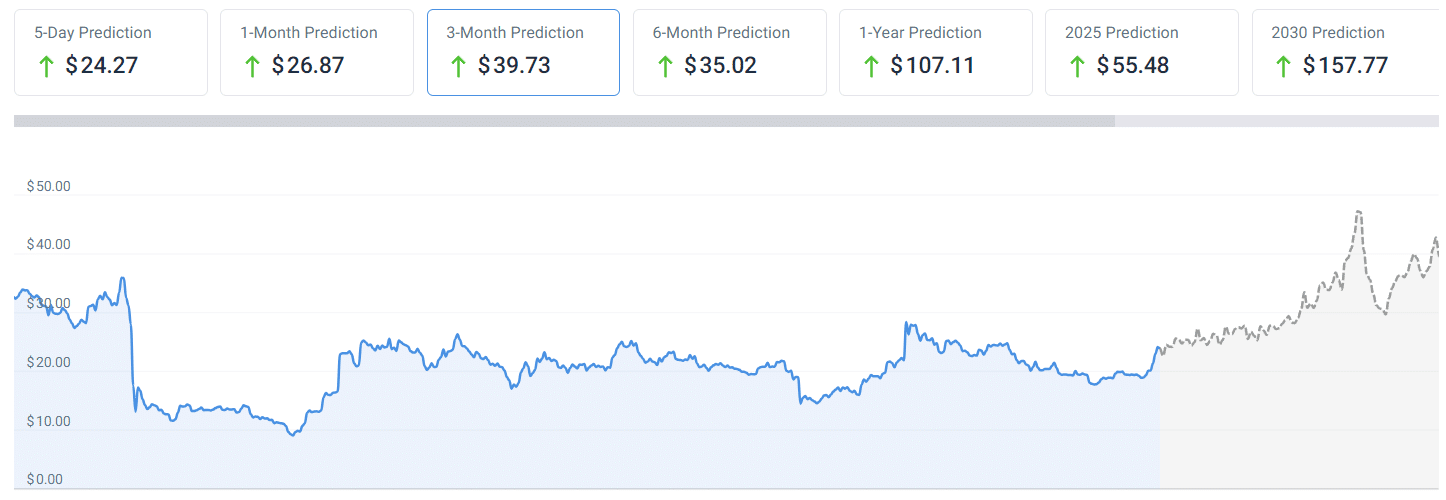The width and height of the screenshot is (1446, 500).
Task: Switch to the 1-Month Prediction tab
Action: tap(316, 52)
